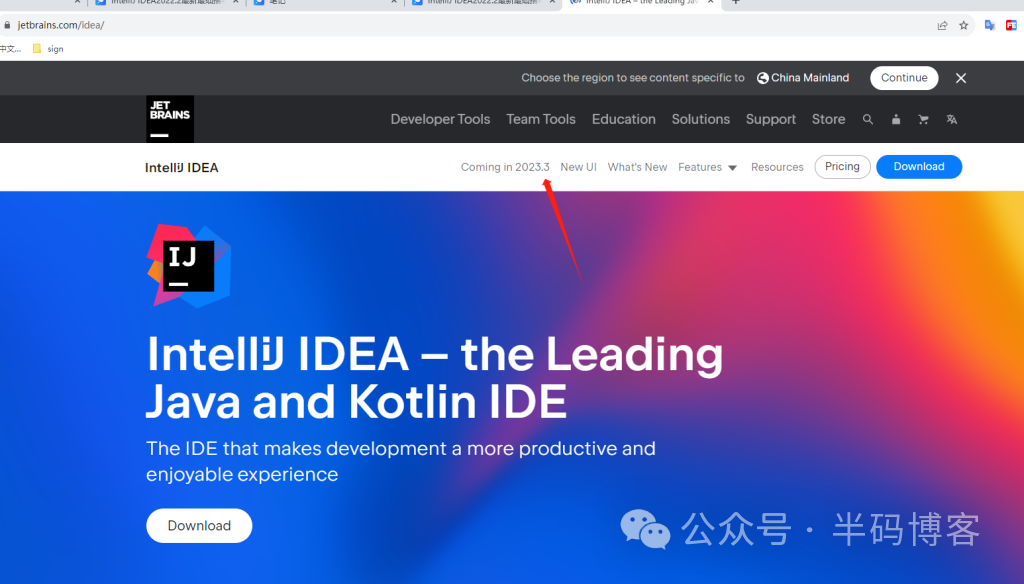Open the Google Translate extension icon
1024x584 pixels.
point(990,25)
